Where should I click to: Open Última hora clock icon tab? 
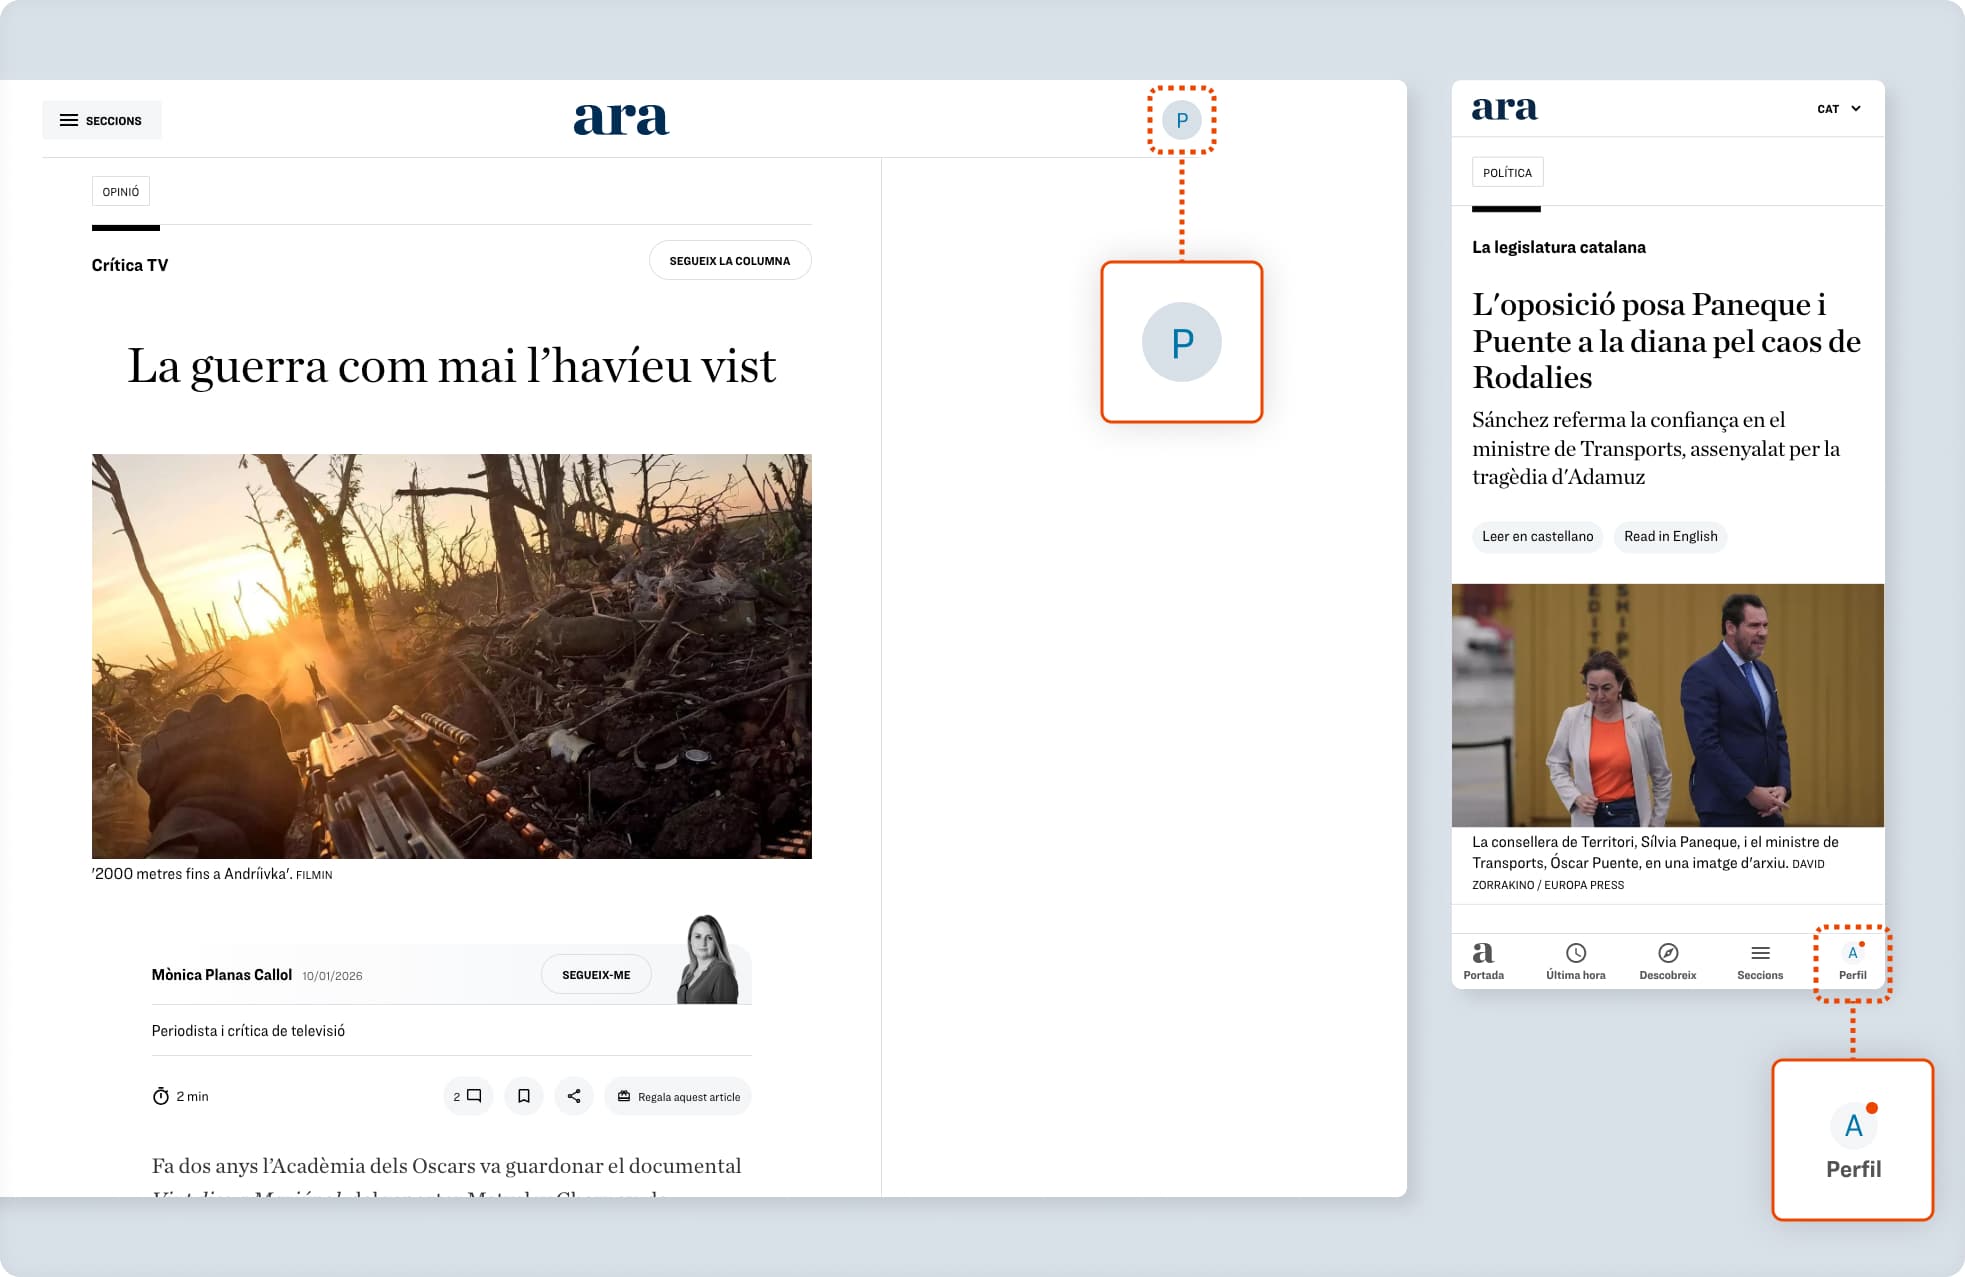[x=1576, y=961]
